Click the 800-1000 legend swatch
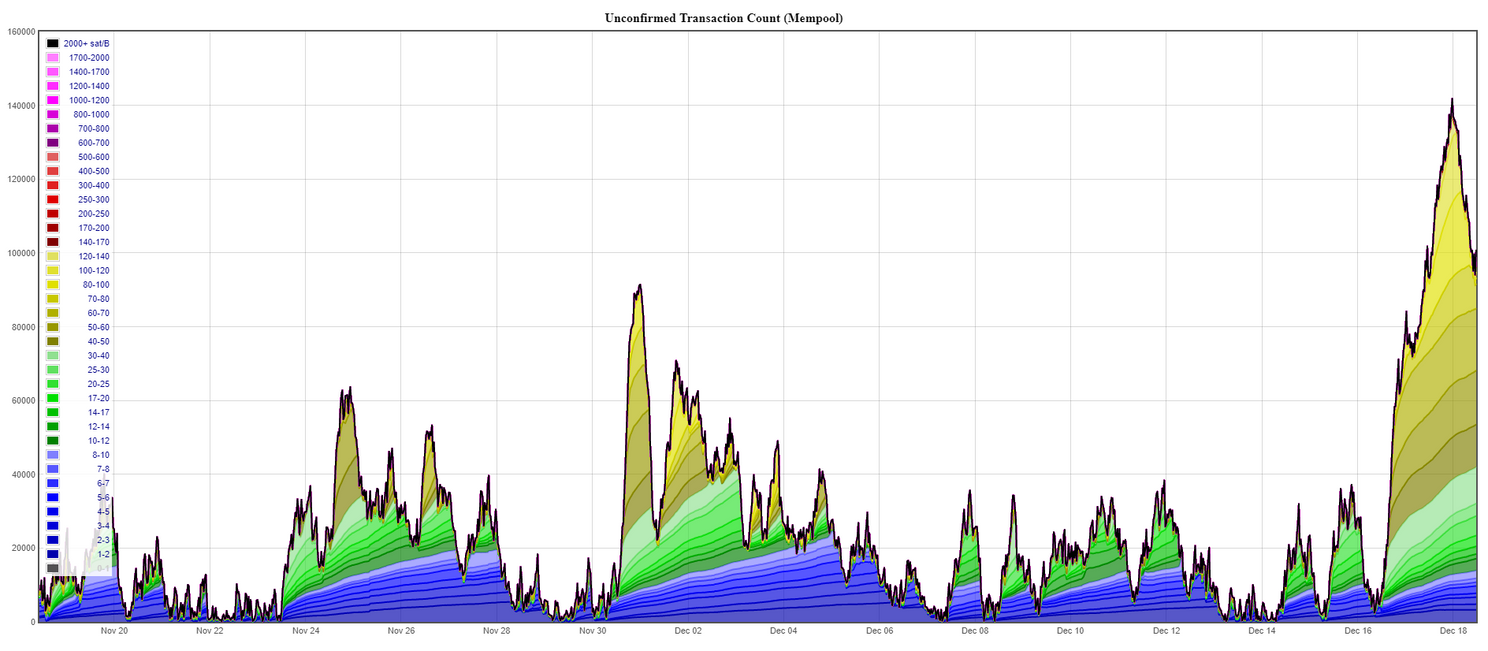Image resolution: width=1488 pixels, height=651 pixels. (x=53, y=115)
